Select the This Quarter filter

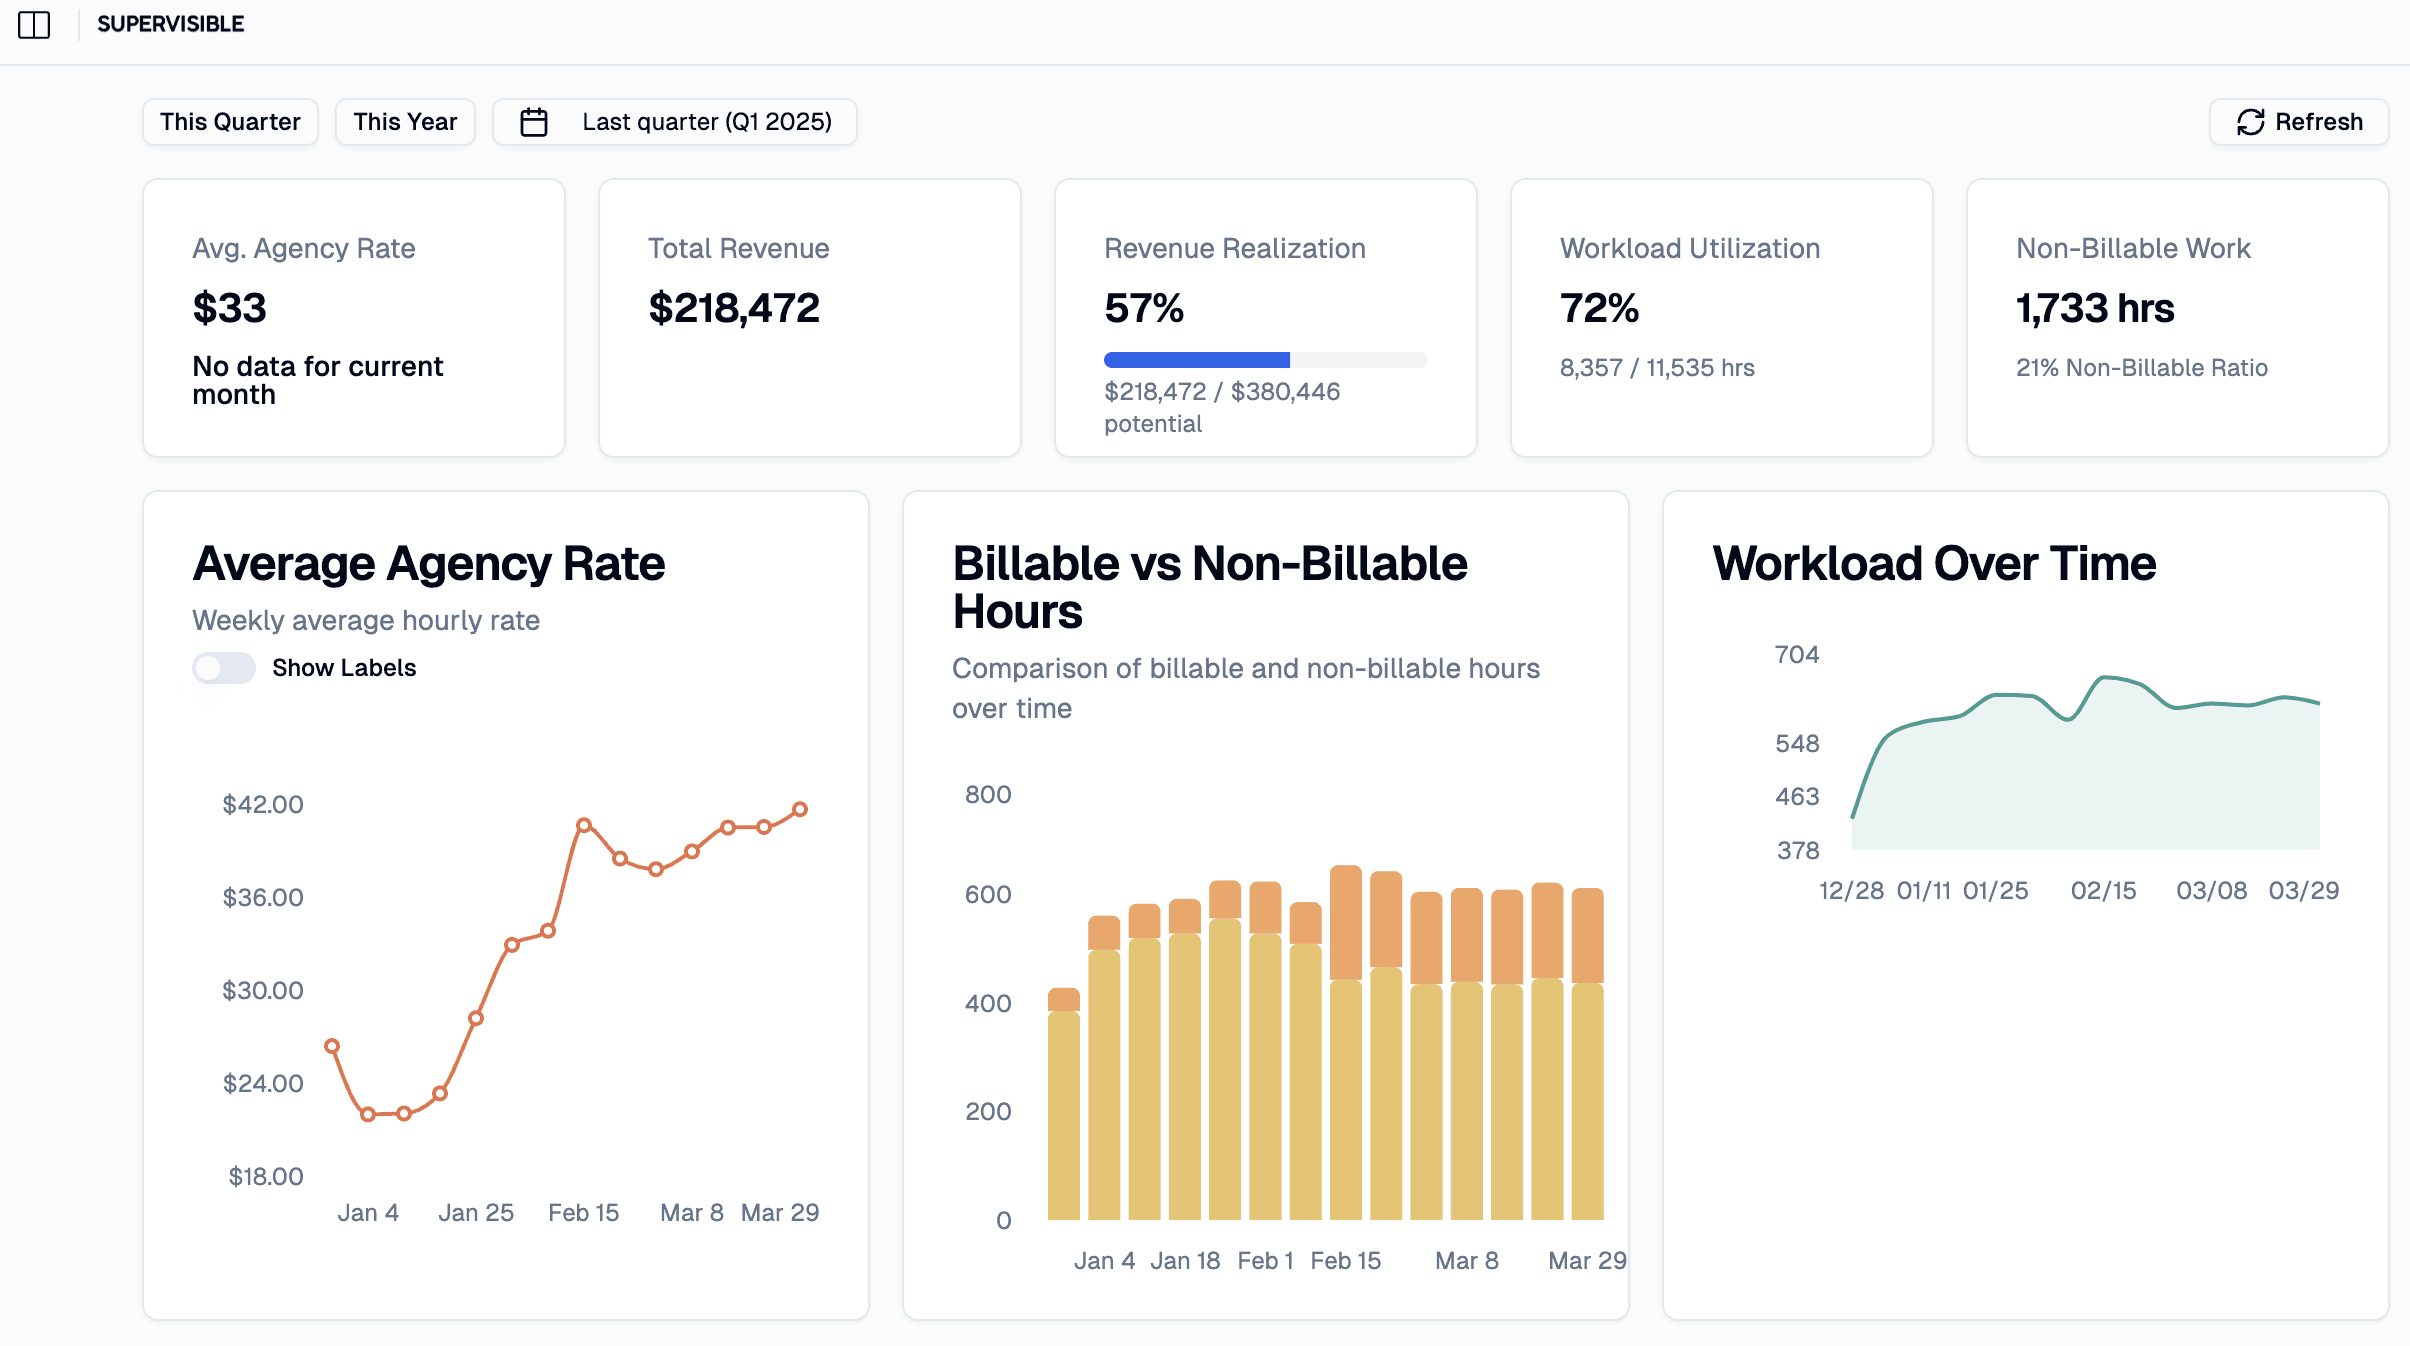point(230,122)
